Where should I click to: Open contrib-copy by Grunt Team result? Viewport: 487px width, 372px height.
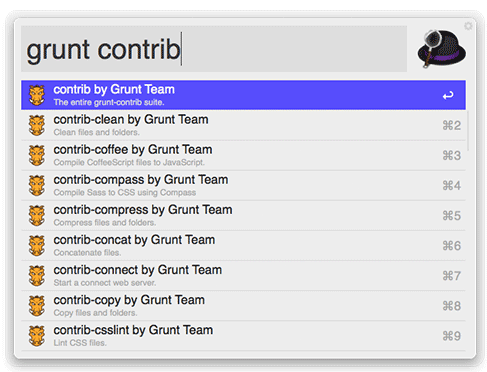(243, 306)
